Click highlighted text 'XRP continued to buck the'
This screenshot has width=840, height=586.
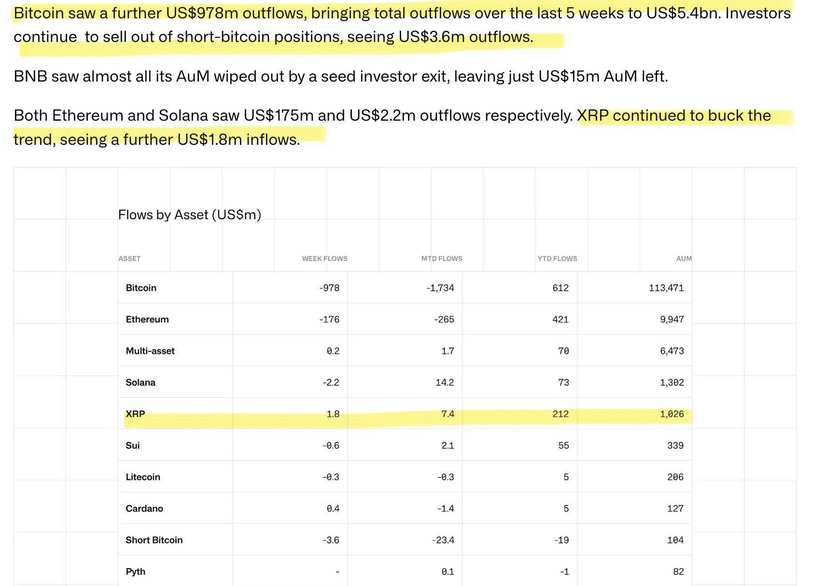[x=674, y=116]
